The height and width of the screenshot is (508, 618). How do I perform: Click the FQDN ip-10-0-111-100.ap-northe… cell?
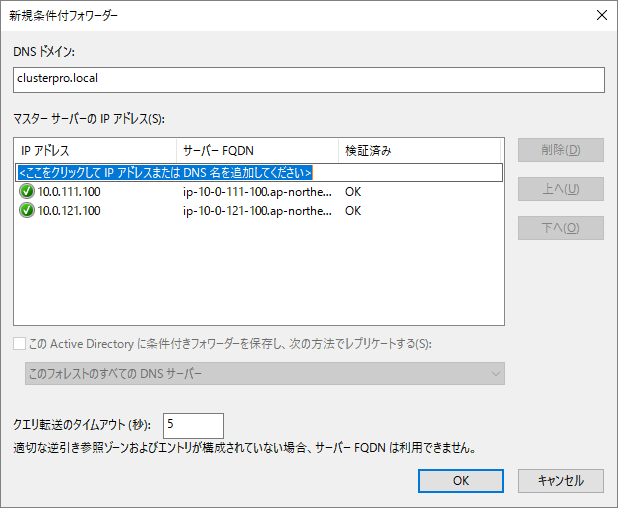pyautogui.click(x=257, y=191)
